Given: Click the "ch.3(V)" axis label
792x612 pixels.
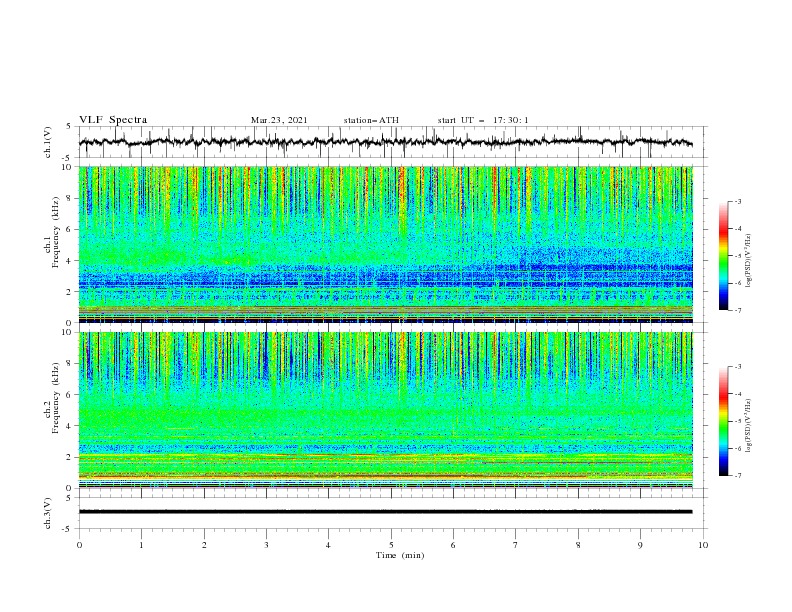Looking at the screenshot, I should (48, 514).
